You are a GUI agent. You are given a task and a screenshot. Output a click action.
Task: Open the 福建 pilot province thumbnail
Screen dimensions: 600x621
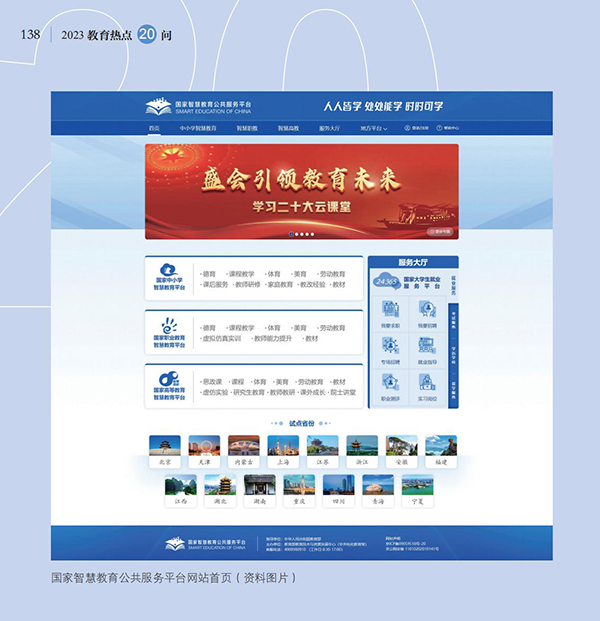point(441,451)
